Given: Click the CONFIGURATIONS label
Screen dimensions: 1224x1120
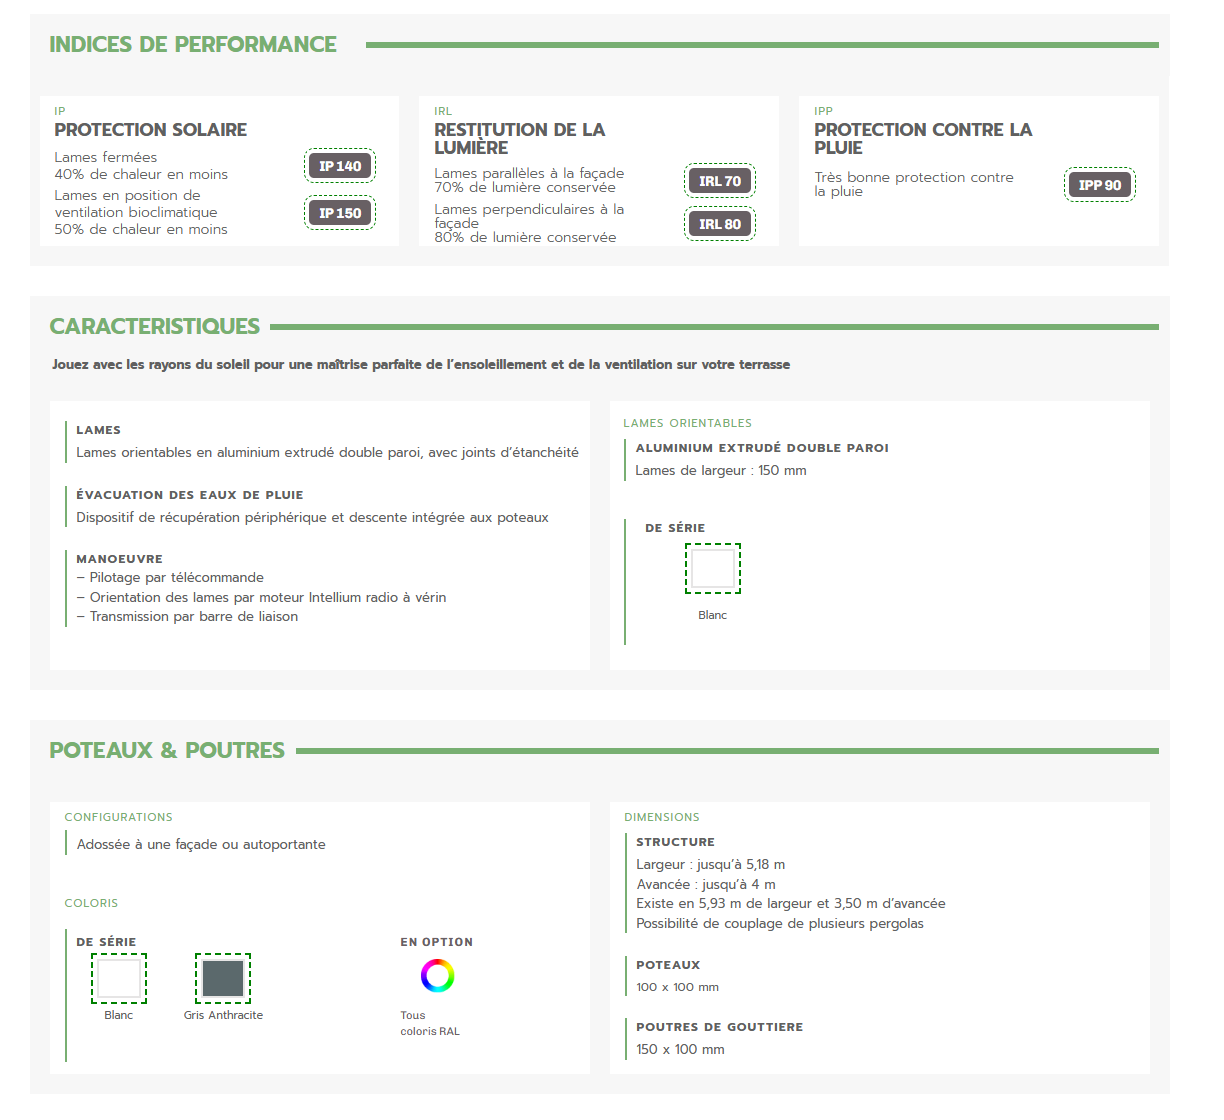Looking at the screenshot, I should click(x=119, y=817).
